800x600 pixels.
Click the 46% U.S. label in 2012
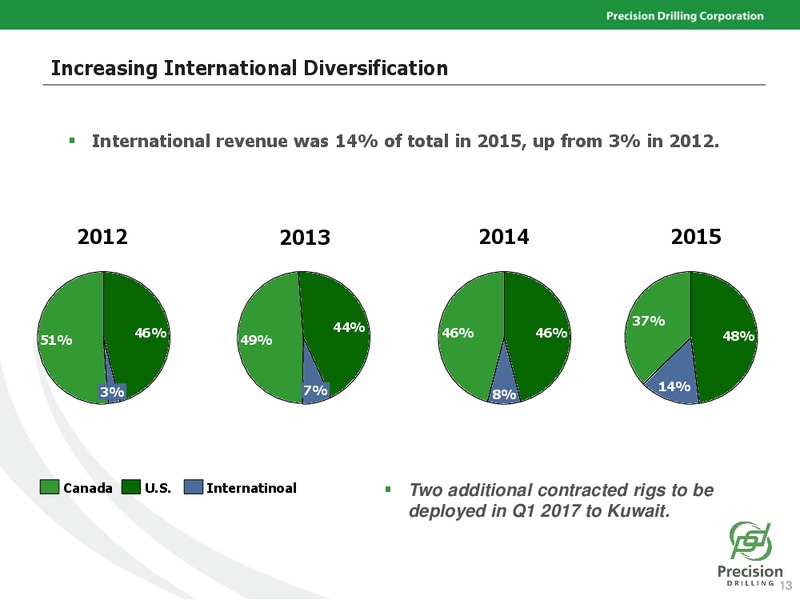(x=151, y=333)
